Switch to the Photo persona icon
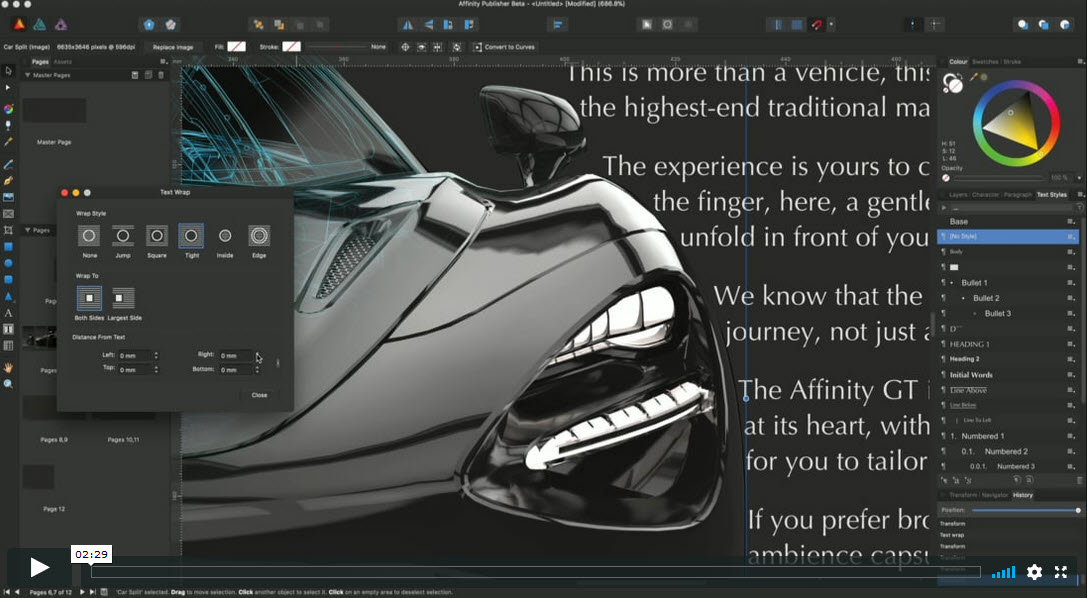The height and width of the screenshot is (598, 1087). [61, 24]
